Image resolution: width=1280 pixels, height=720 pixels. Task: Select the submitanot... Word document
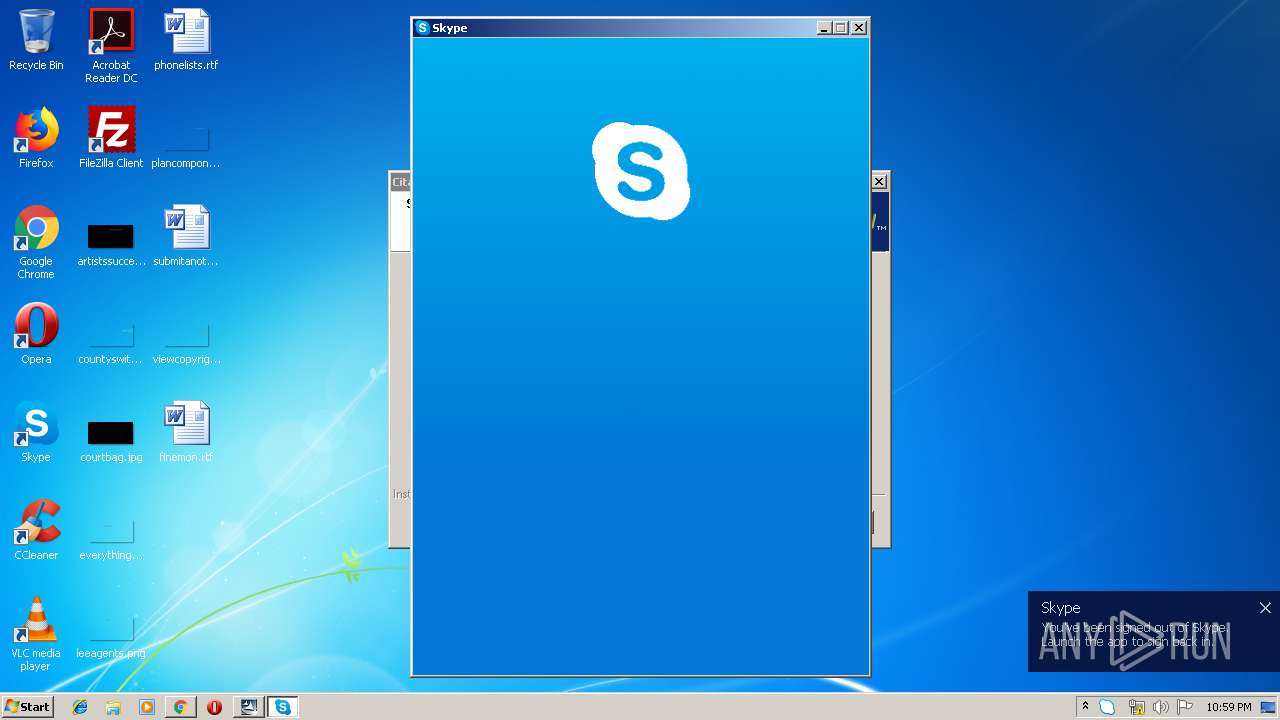[186, 236]
